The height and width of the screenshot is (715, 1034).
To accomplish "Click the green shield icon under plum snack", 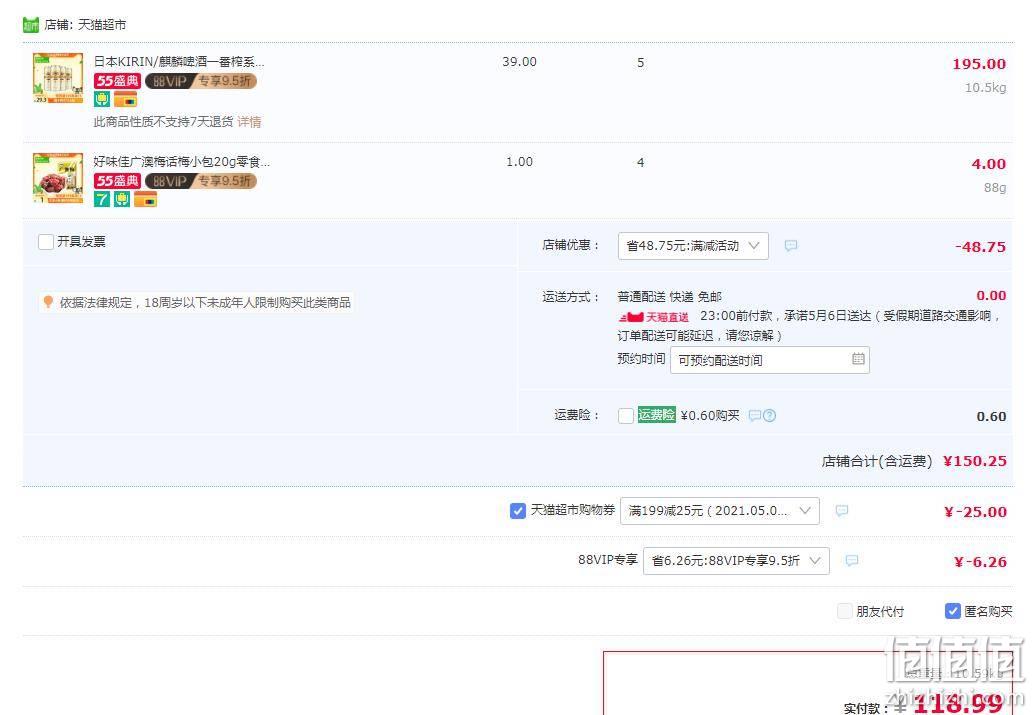I will coord(122,199).
